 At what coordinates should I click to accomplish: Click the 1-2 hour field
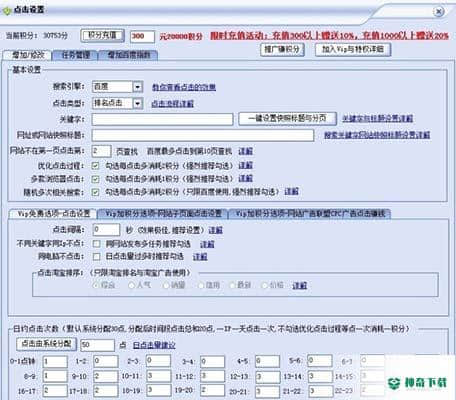point(106,361)
